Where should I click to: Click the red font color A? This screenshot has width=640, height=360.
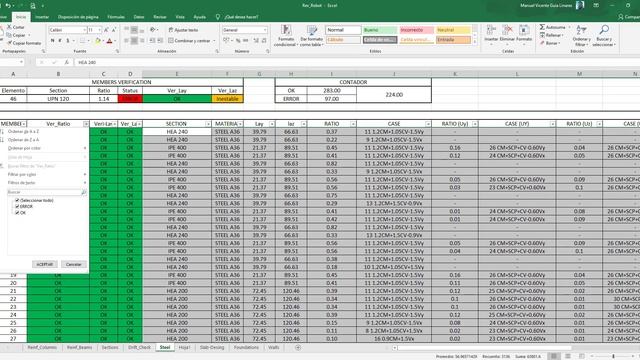(109, 41)
